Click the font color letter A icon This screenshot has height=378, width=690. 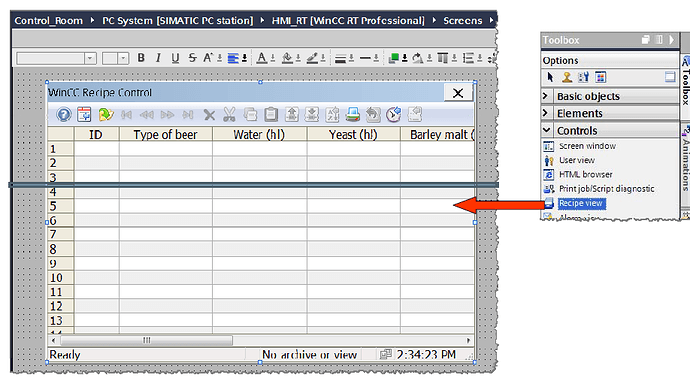(x=262, y=58)
